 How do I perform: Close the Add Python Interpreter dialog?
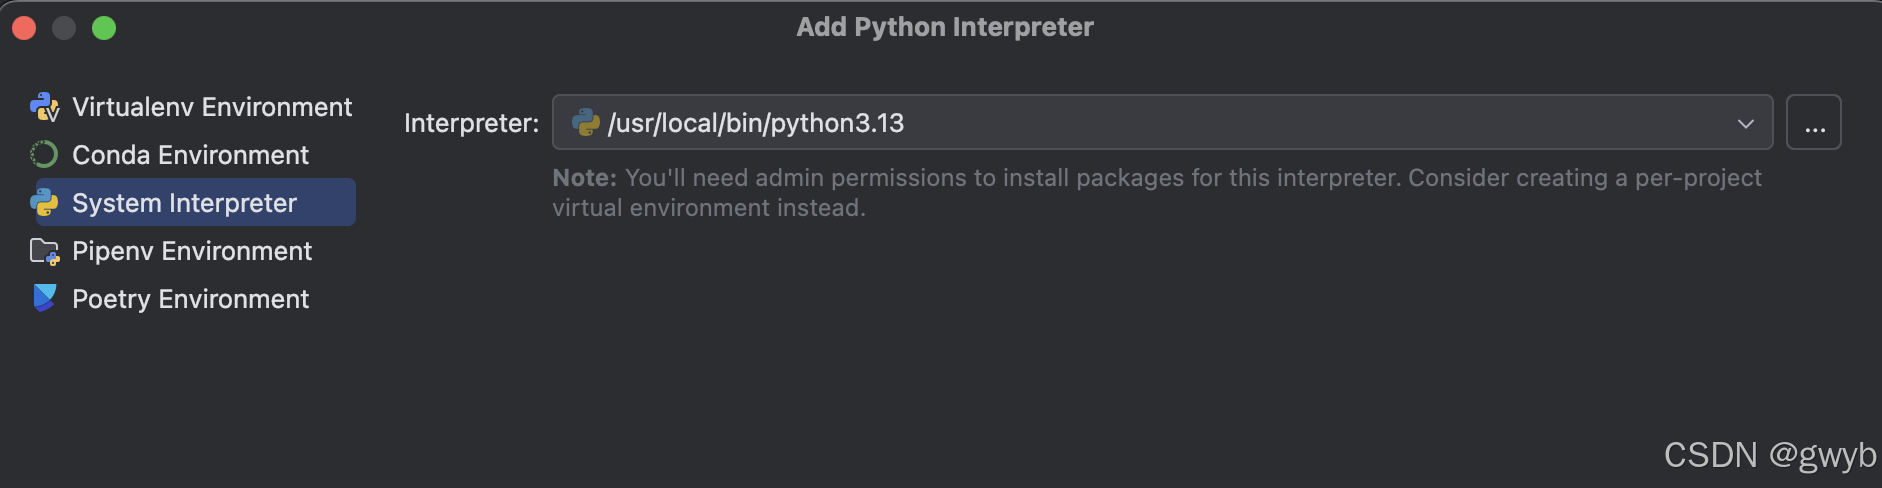(24, 28)
